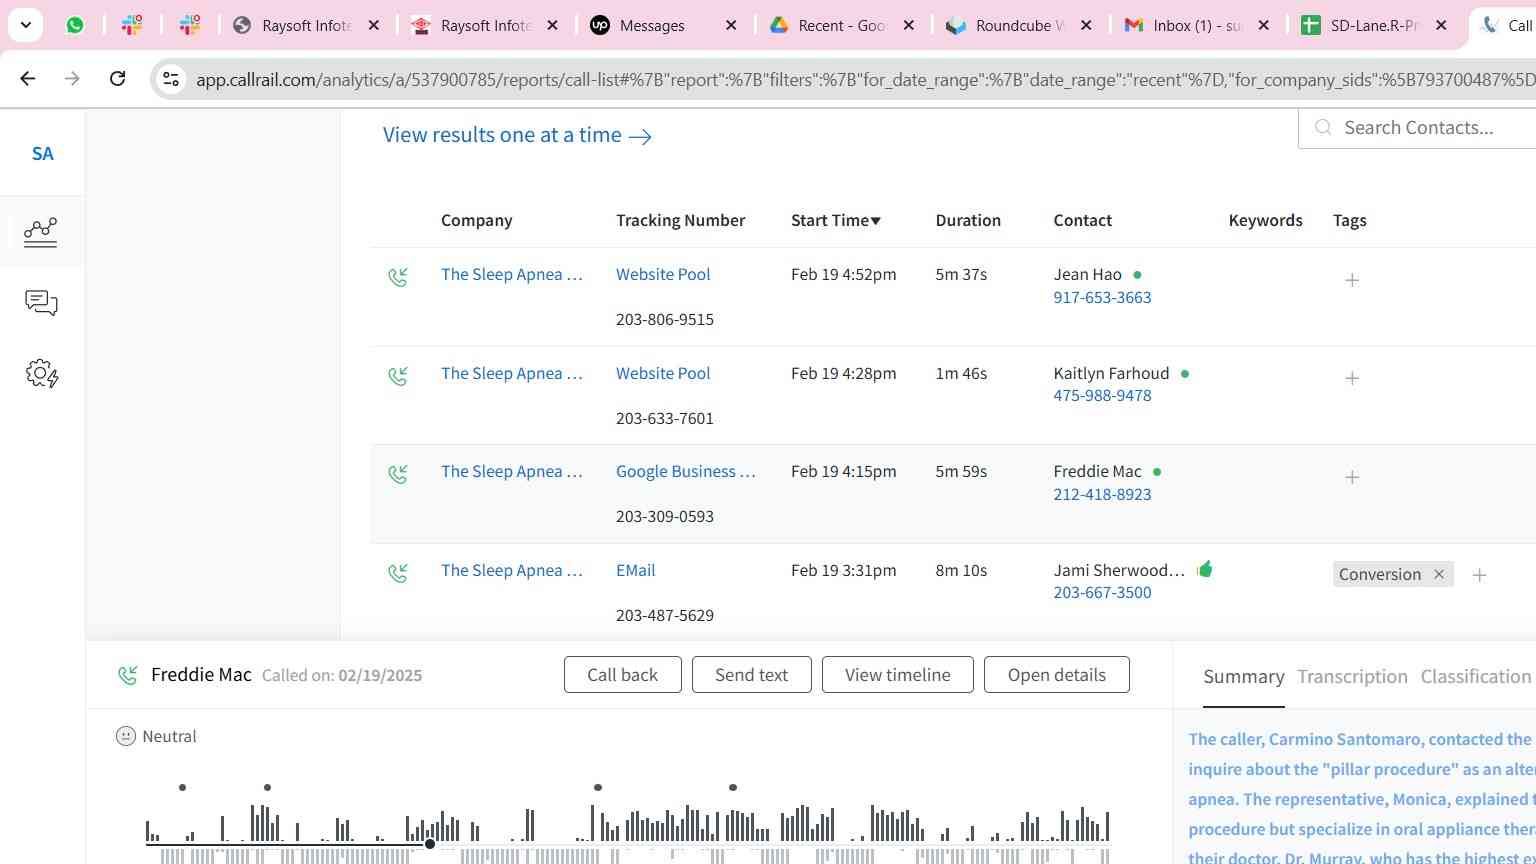Open the Settings gear icon in sidebar
The height and width of the screenshot is (864, 1536).
41,374
